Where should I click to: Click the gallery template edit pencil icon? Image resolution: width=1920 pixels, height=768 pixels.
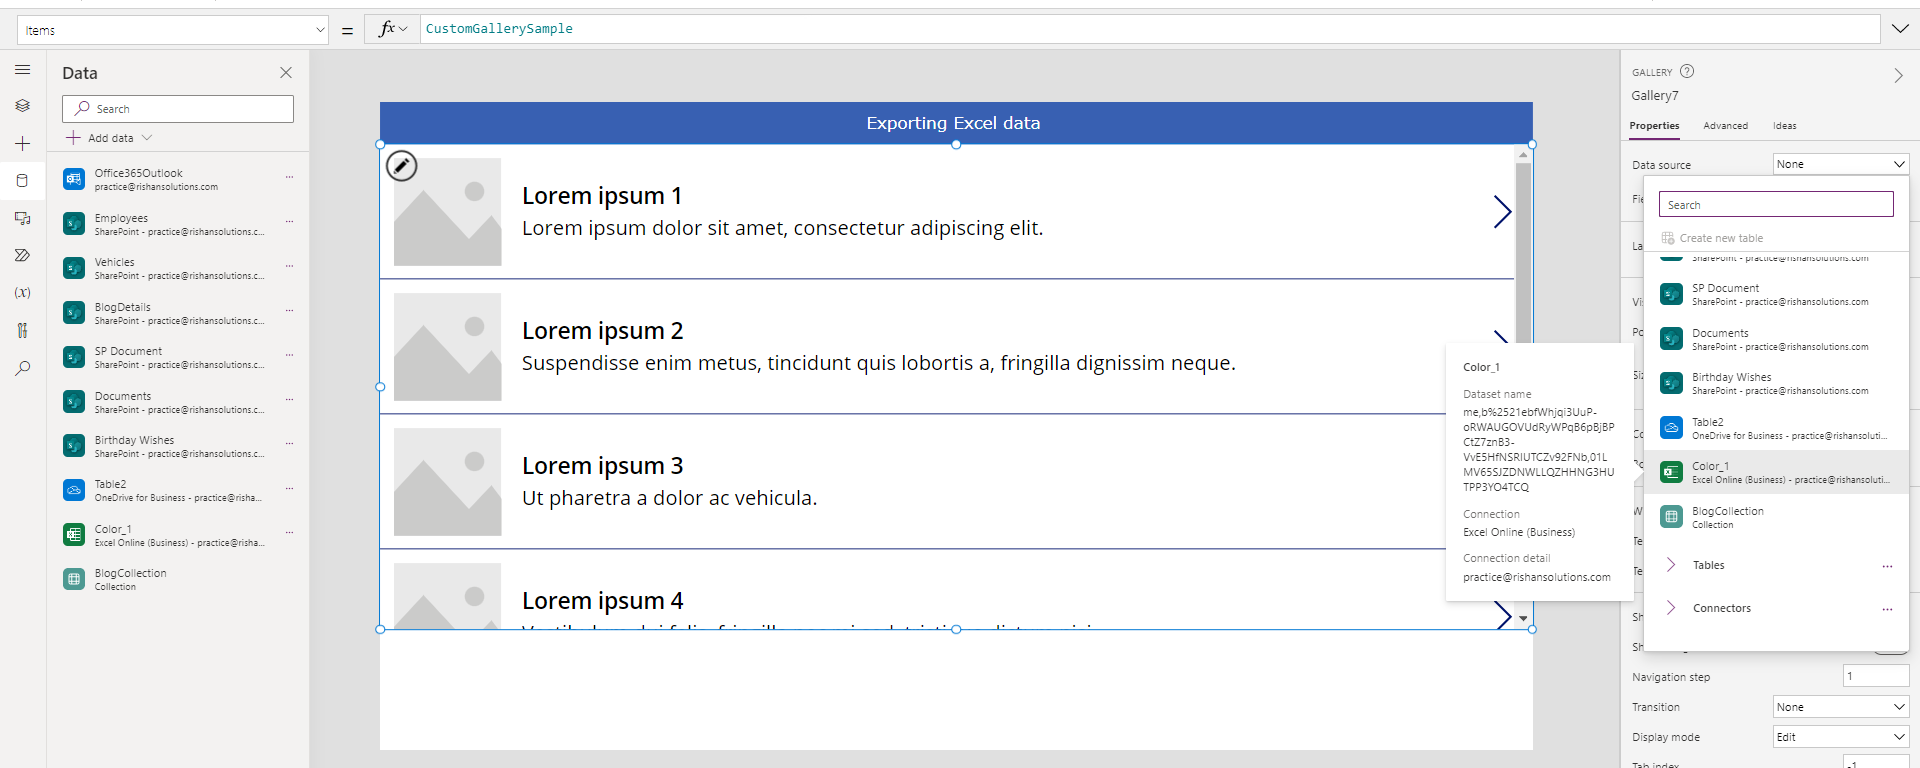401,166
